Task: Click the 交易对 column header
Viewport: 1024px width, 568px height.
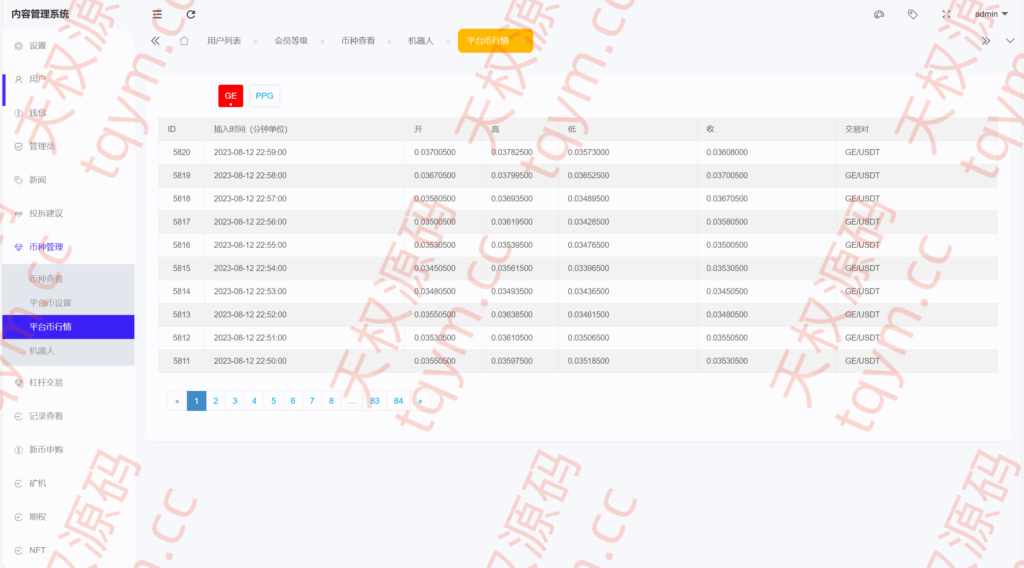Action: pyautogui.click(x=857, y=129)
